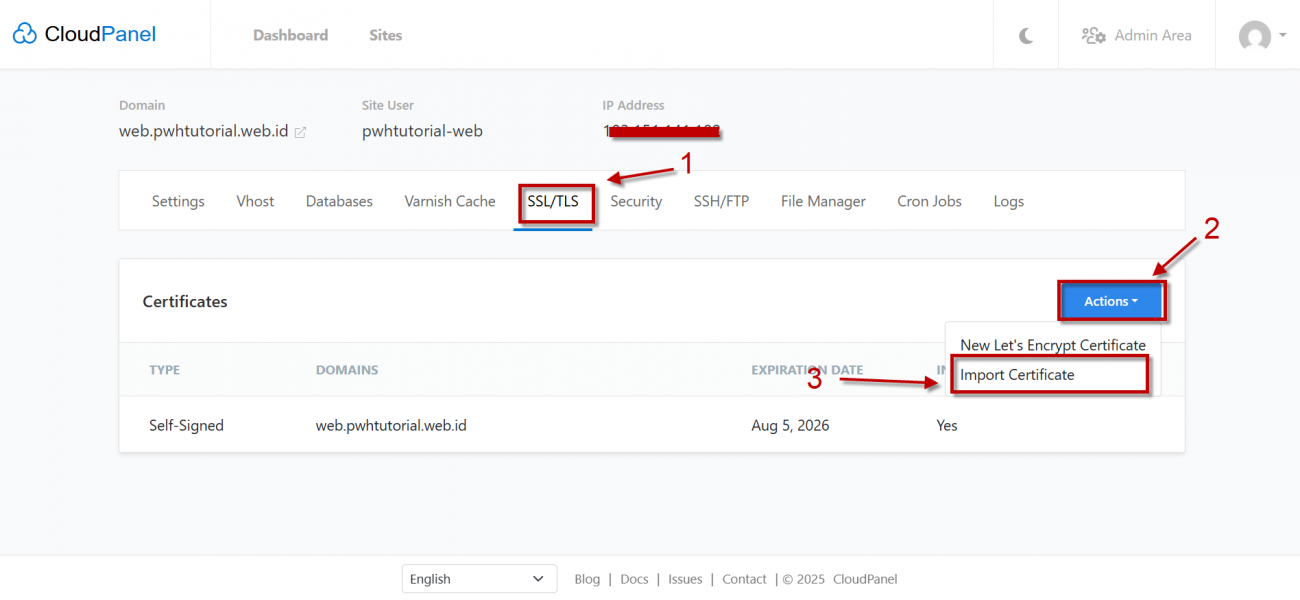Open the Issues footer link
Viewport: 1300px width, 600px height.
click(x=685, y=579)
